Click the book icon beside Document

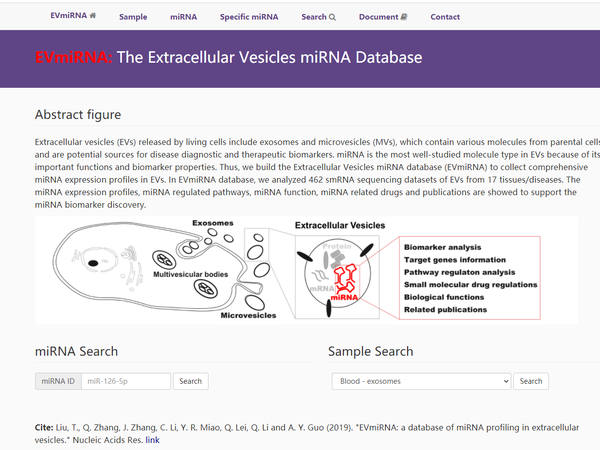pos(404,17)
